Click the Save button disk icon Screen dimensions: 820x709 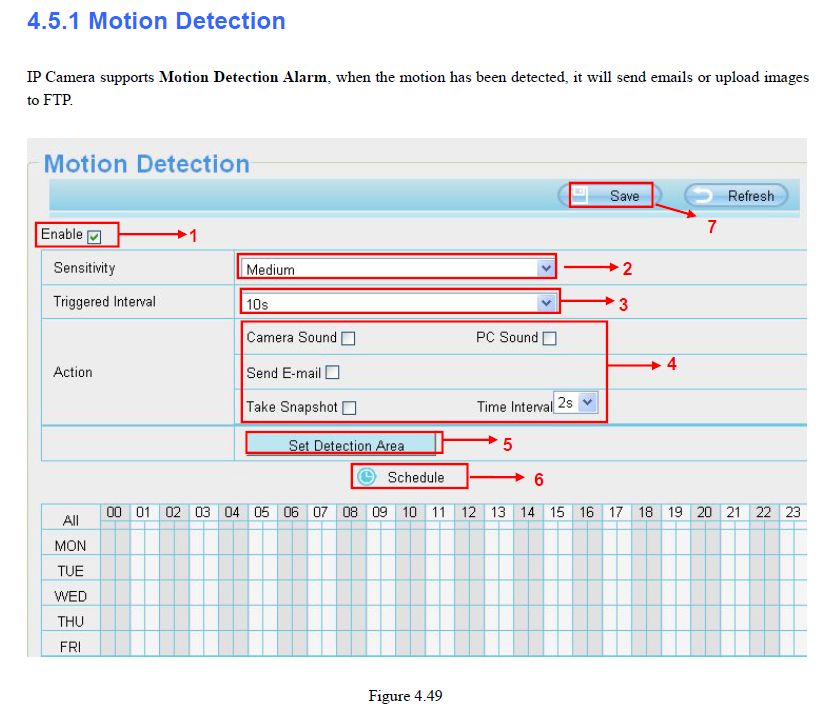580,195
